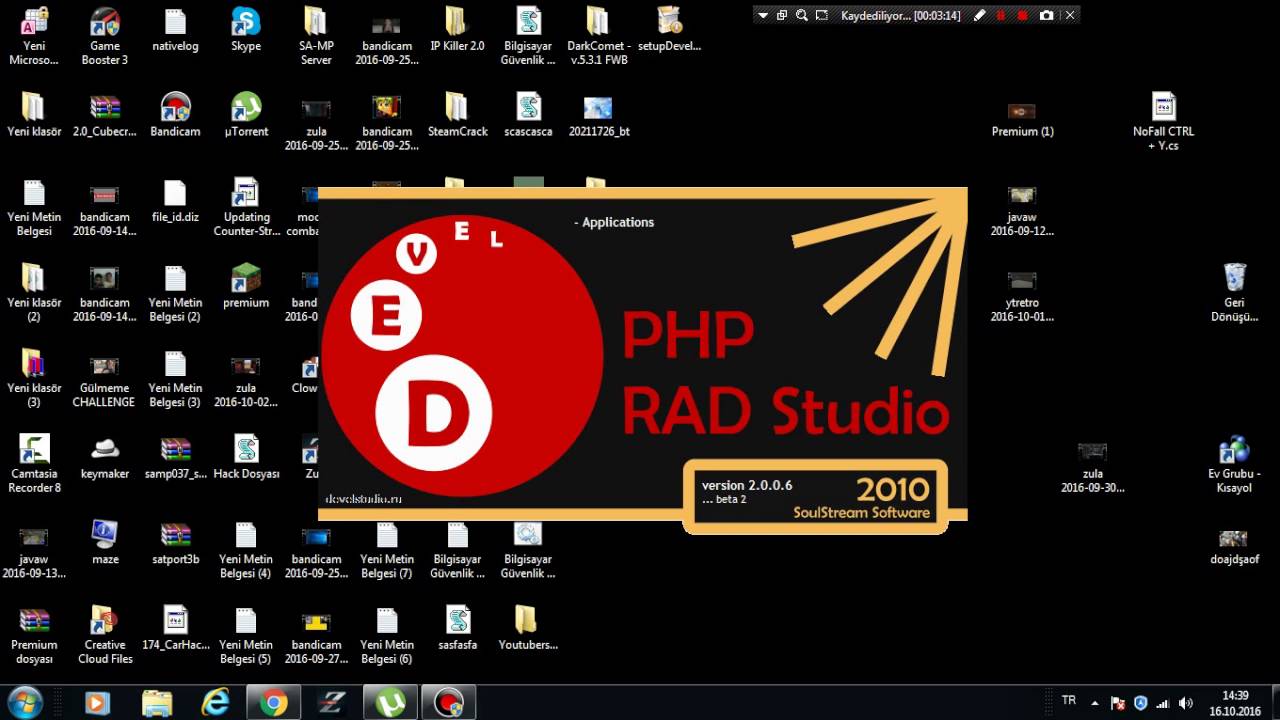Select the Updating Counter-Str shortcut

tap(246, 208)
